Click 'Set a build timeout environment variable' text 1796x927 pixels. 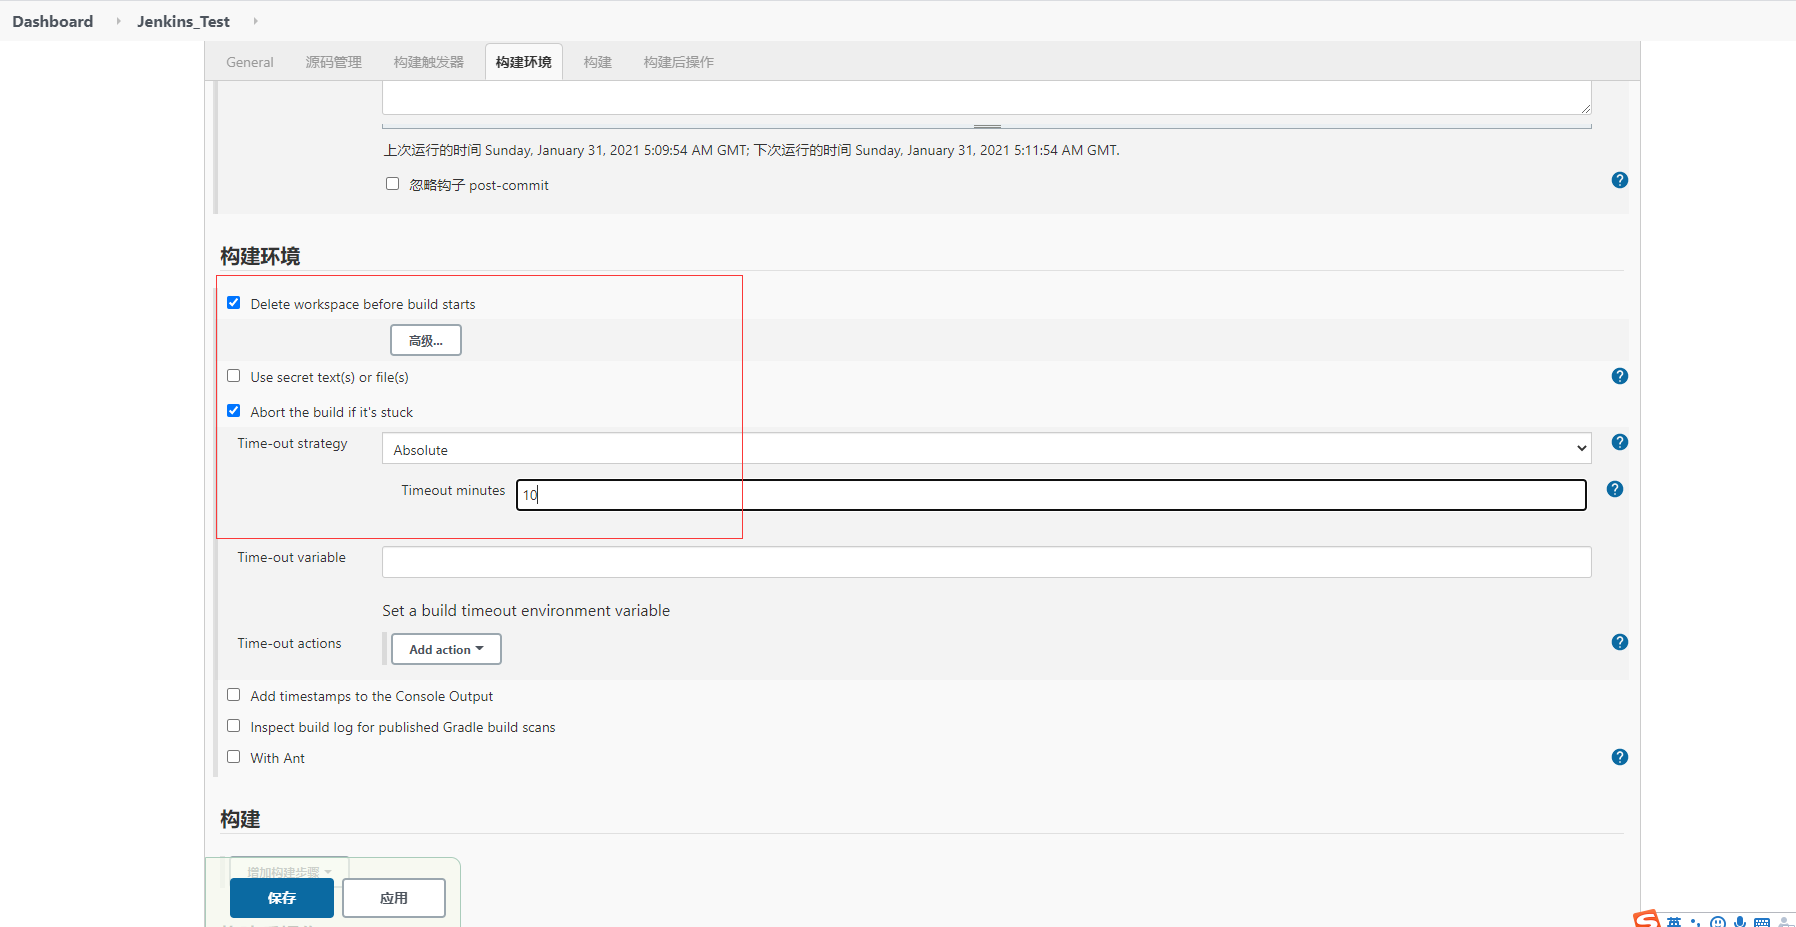point(526,610)
